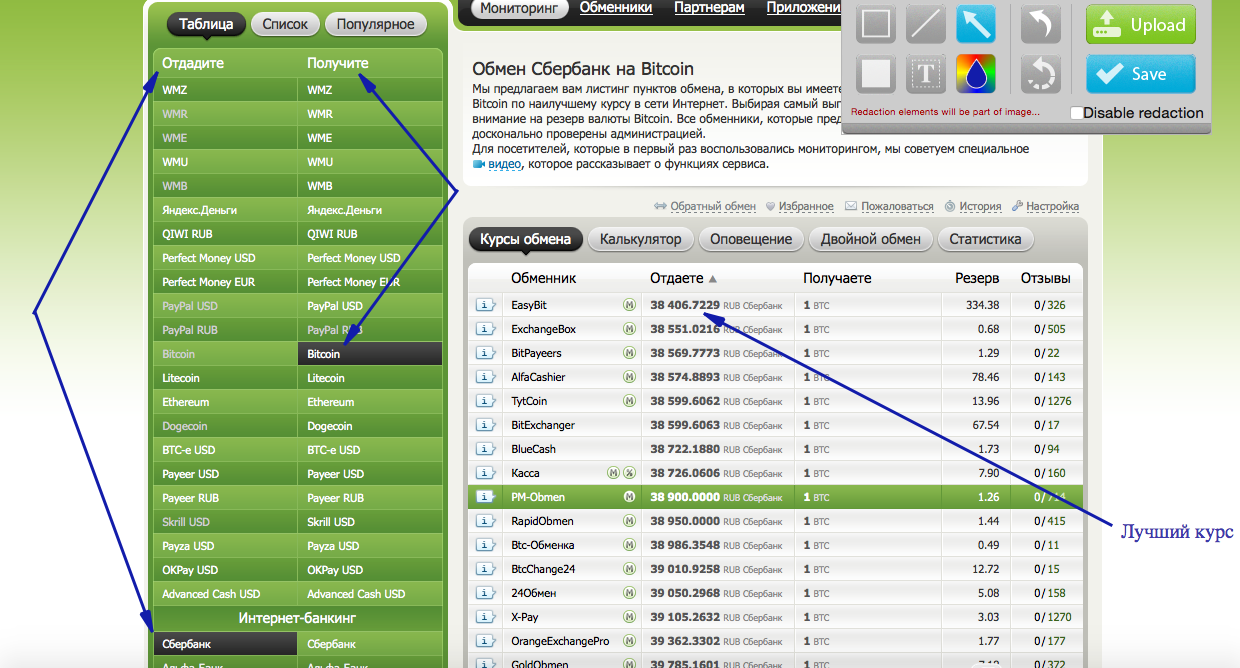This screenshot has width=1240, height=668.
Task: Sort by the Резерв column header
Action: [x=976, y=279]
